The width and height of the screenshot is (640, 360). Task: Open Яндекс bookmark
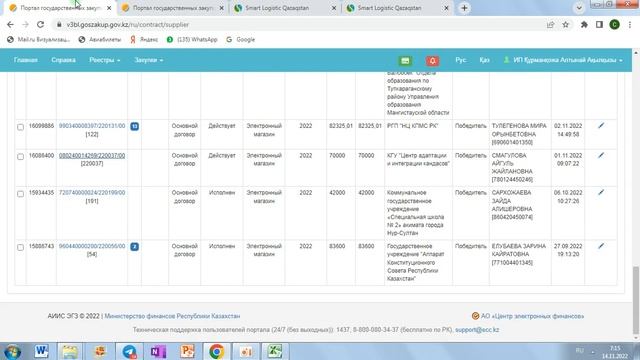coord(144,40)
